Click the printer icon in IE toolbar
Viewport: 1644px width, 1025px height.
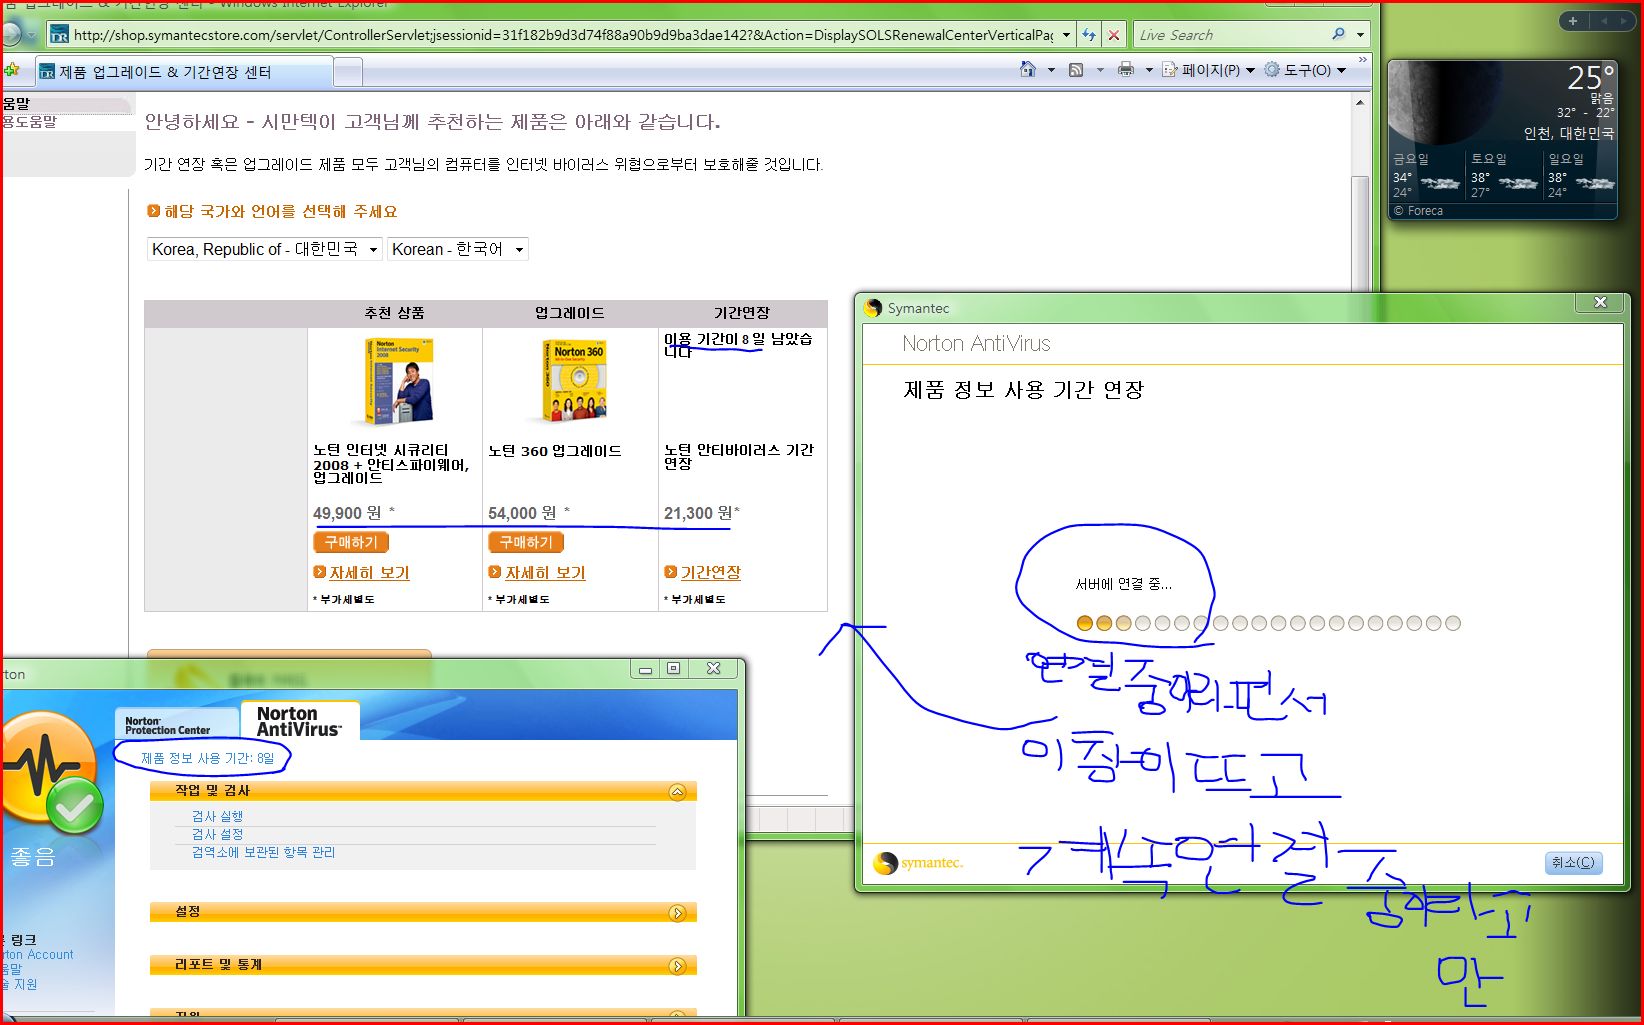(1126, 70)
